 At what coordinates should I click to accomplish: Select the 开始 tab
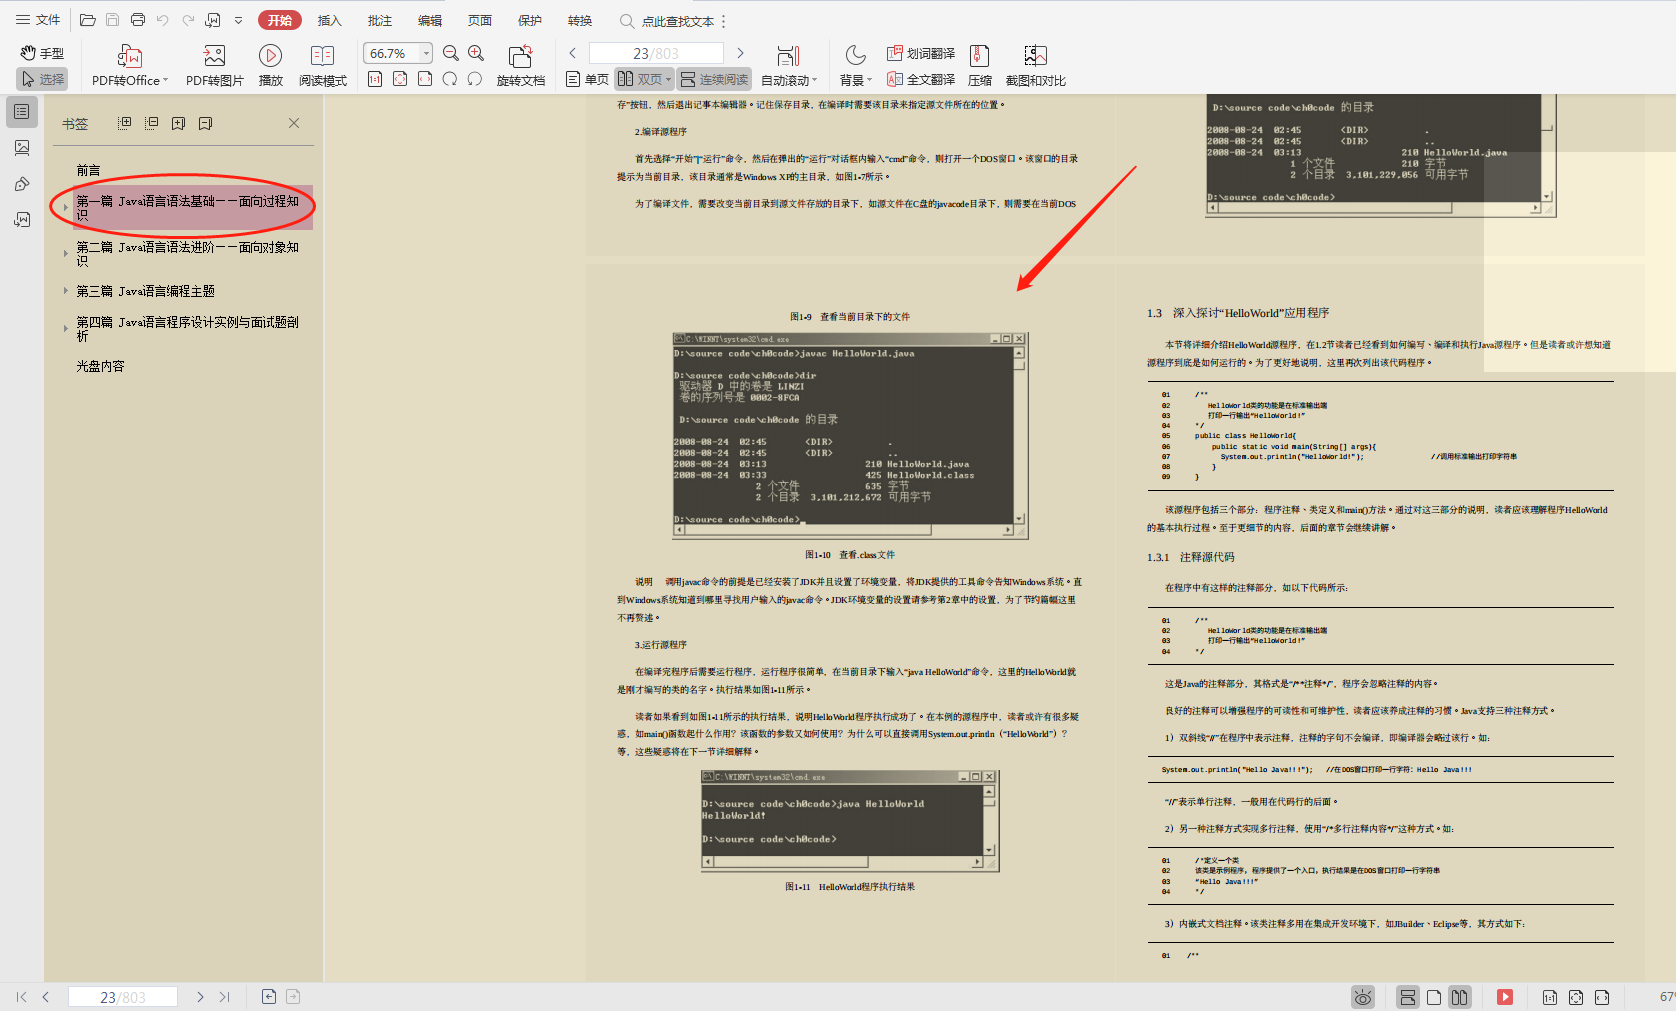tap(280, 20)
